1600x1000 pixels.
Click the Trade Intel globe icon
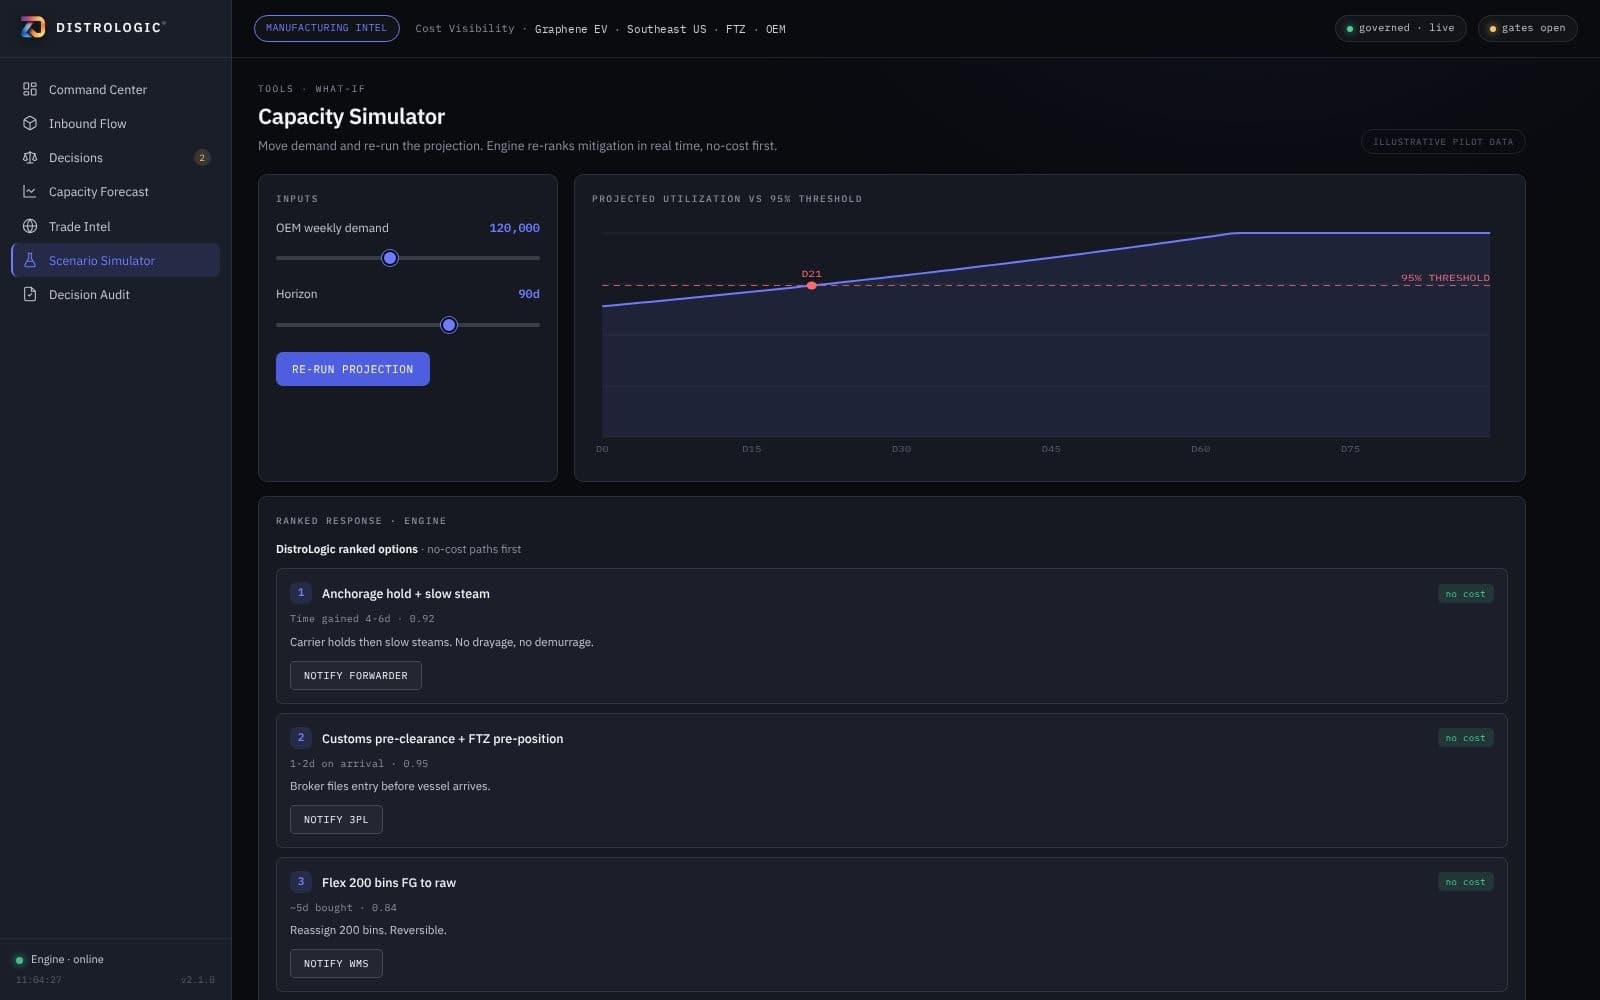click(30, 226)
